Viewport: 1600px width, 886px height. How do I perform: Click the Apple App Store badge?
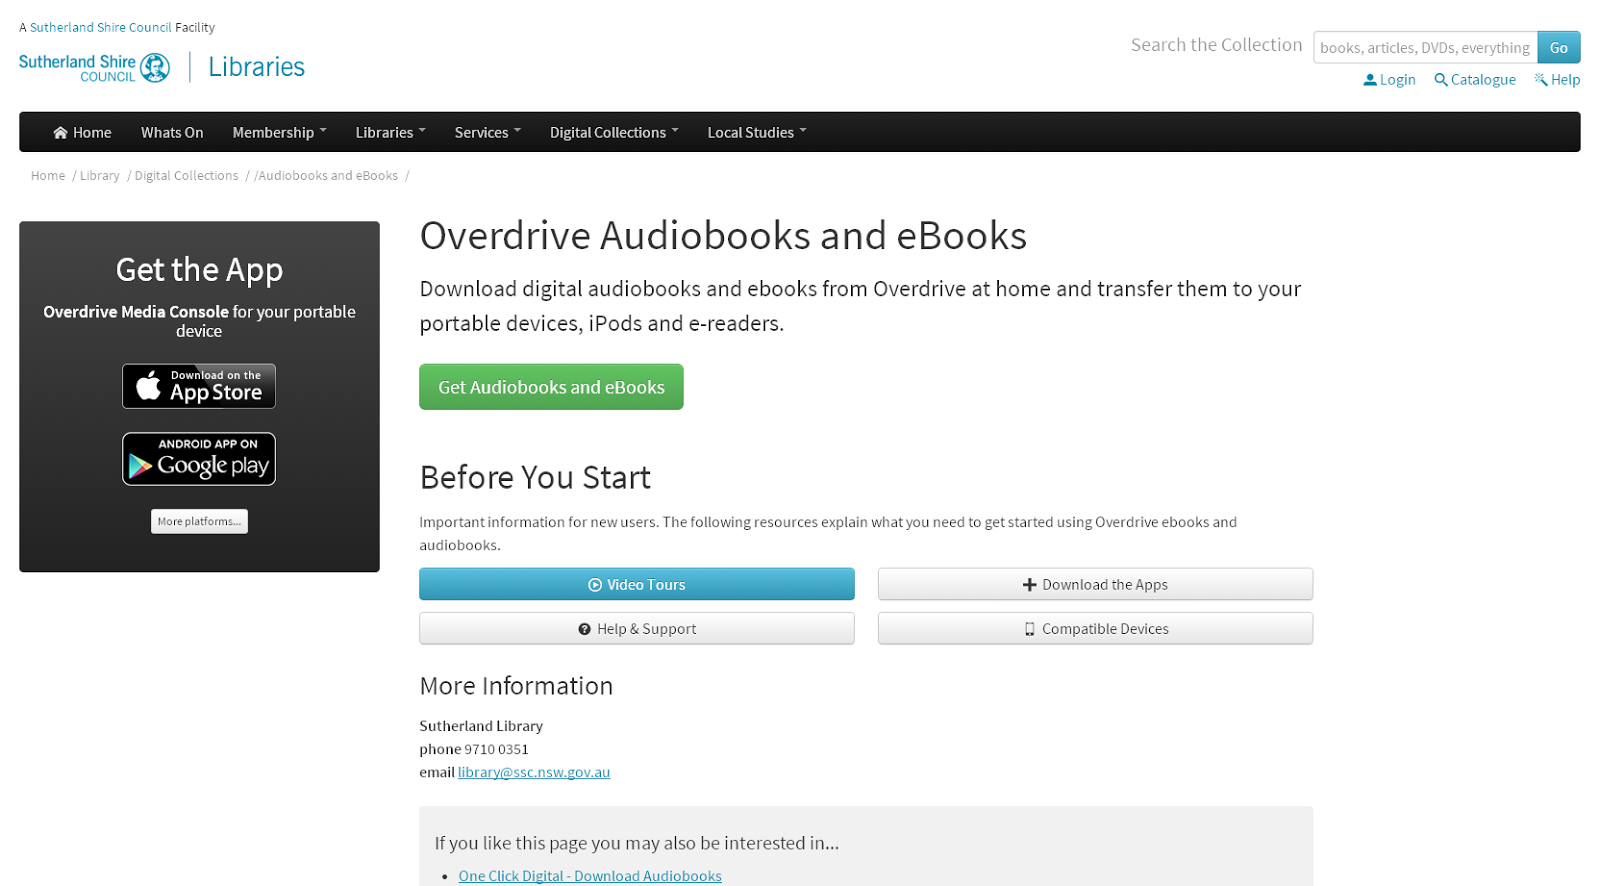[199, 386]
